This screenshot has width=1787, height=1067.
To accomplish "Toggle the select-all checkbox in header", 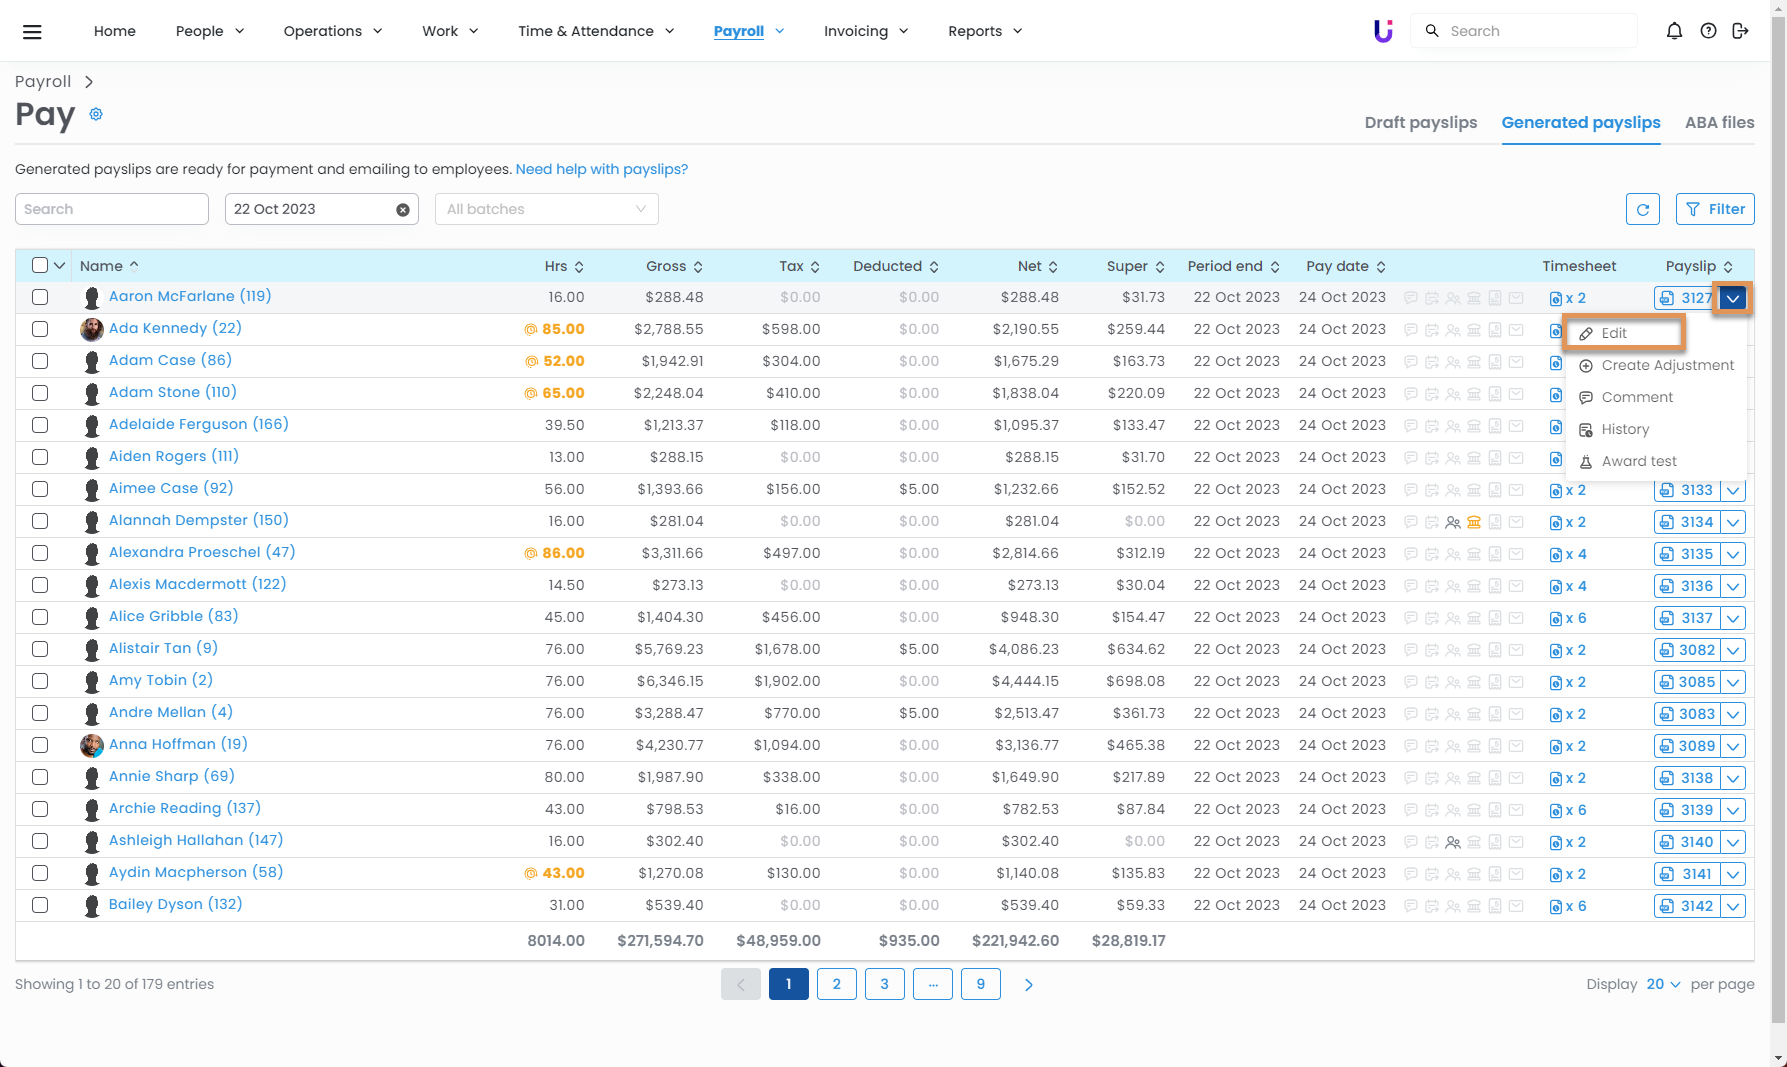I will 40,265.
